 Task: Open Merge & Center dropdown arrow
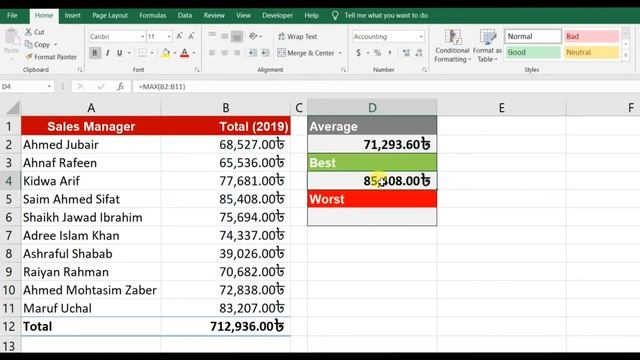pyautogui.click(x=340, y=53)
